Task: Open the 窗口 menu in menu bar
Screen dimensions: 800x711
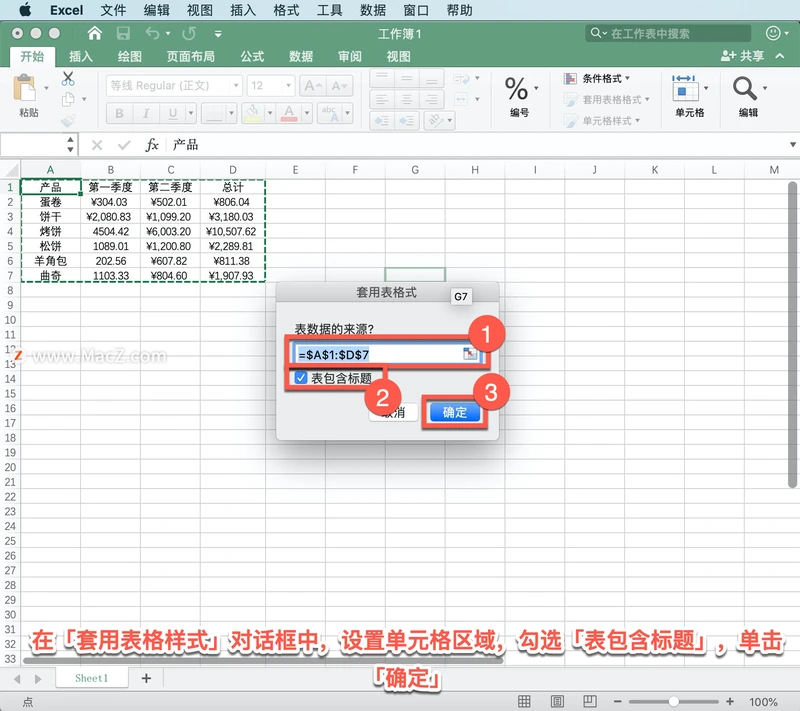Action: [x=416, y=10]
